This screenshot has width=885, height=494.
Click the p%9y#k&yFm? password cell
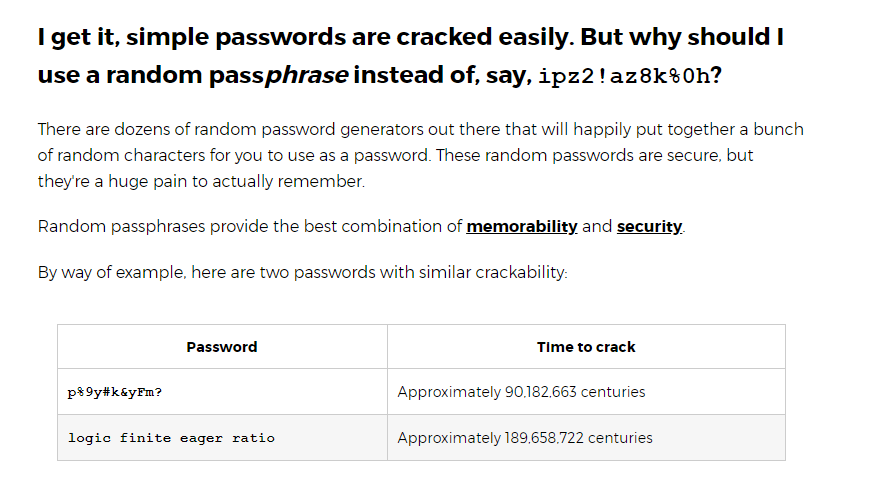pyautogui.click(x=115, y=392)
